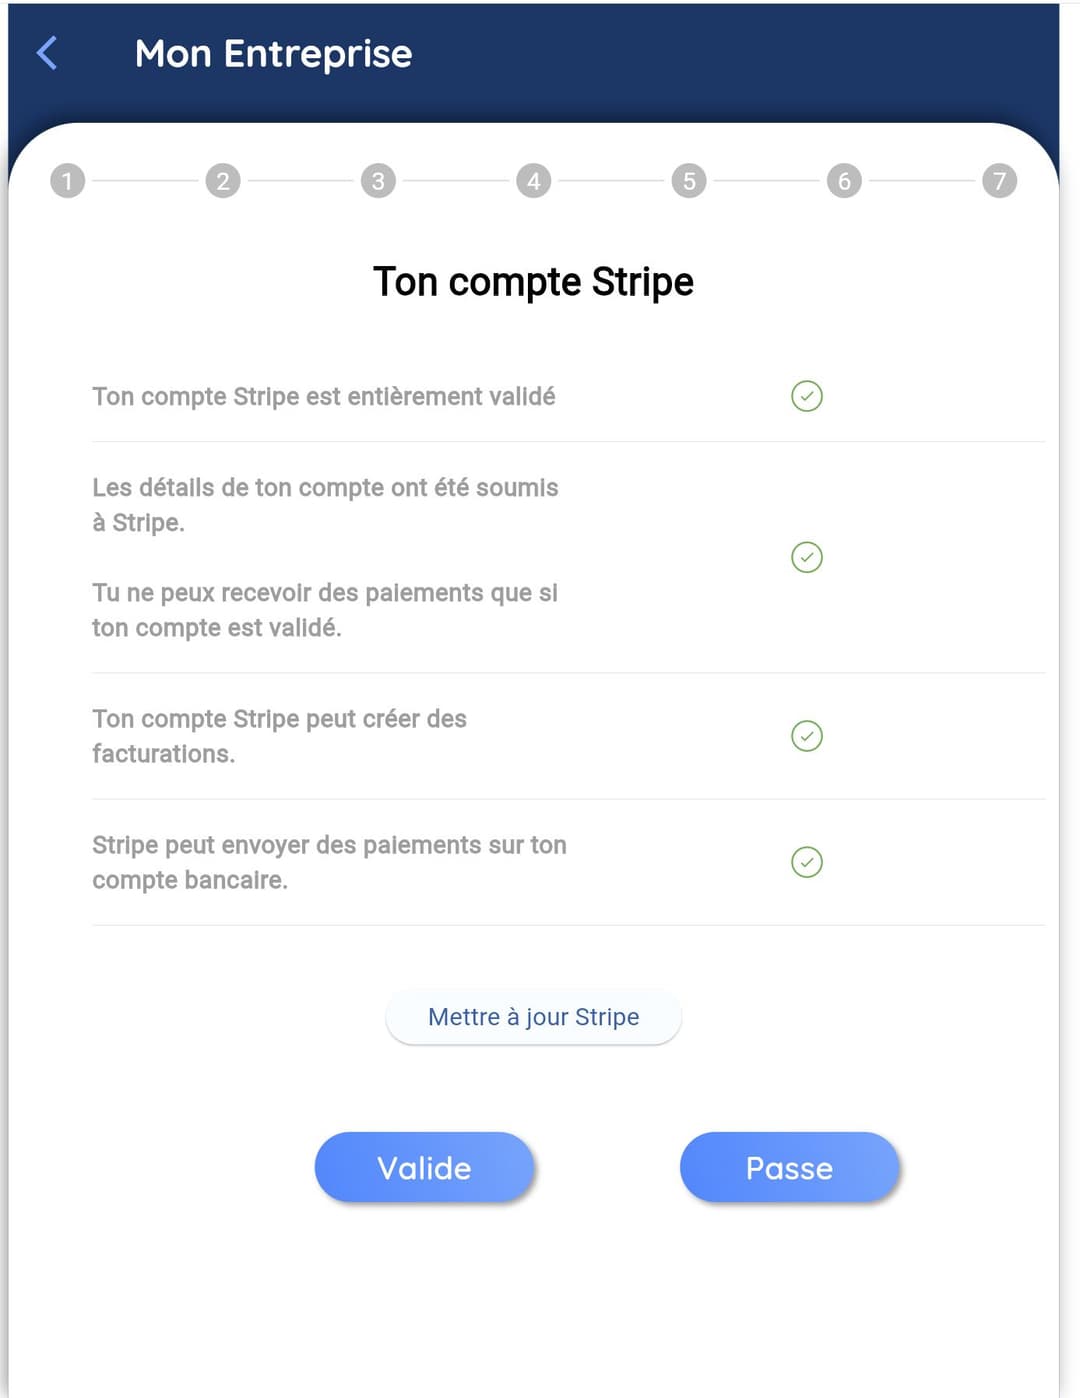This screenshot has width=1080, height=1398.
Task: Select row 'Ton compte Stripe est entièrement validé'
Action: (x=568, y=396)
